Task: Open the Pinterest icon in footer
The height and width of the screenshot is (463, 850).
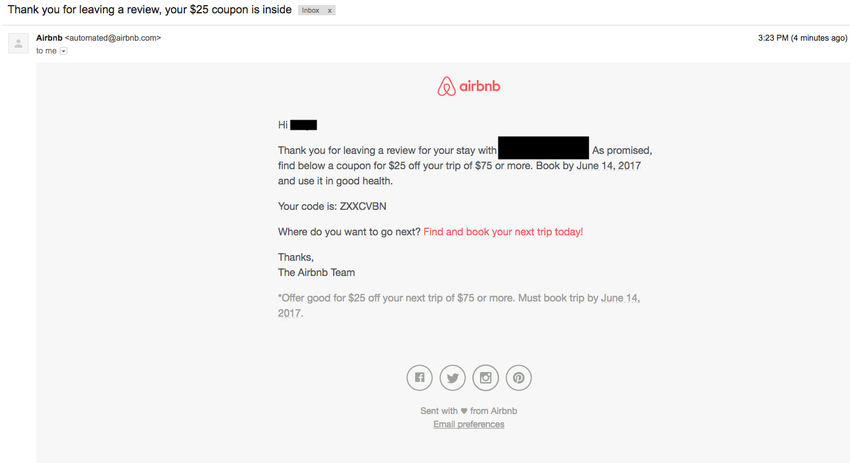Action: pyautogui.click(x=519, y=378)
